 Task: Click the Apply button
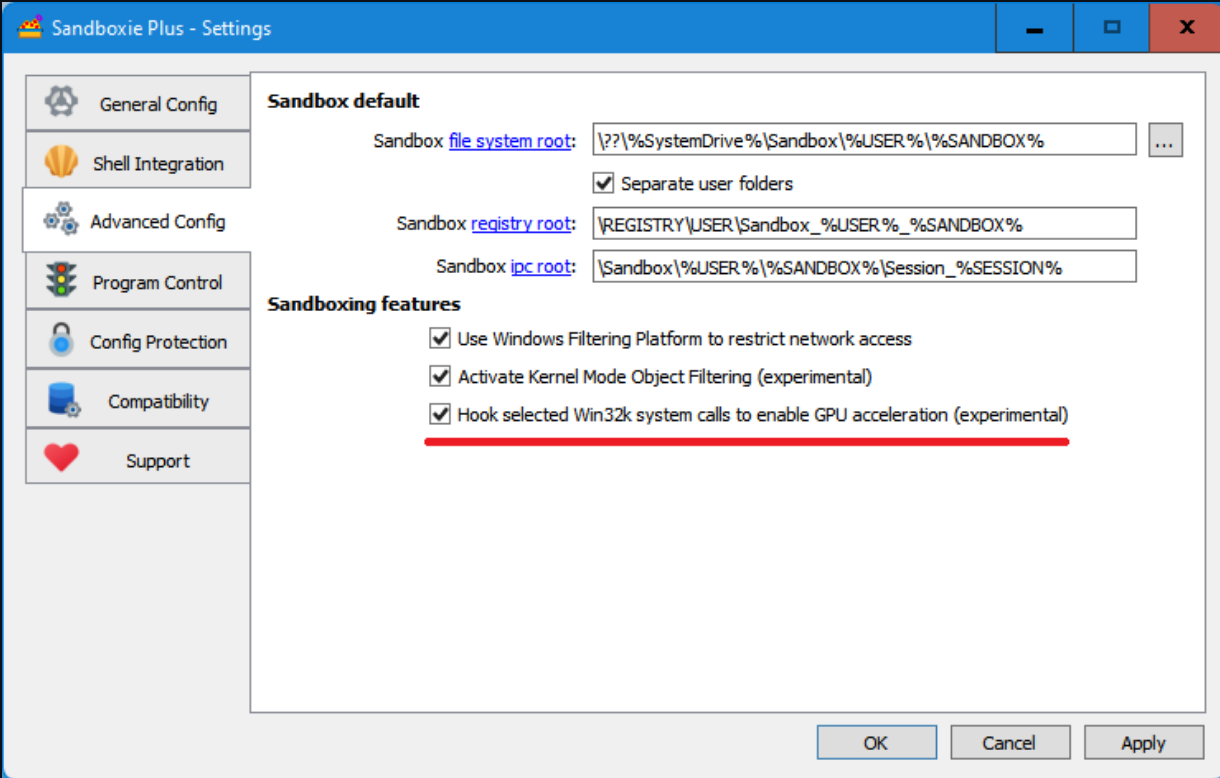pos(1143,743)
